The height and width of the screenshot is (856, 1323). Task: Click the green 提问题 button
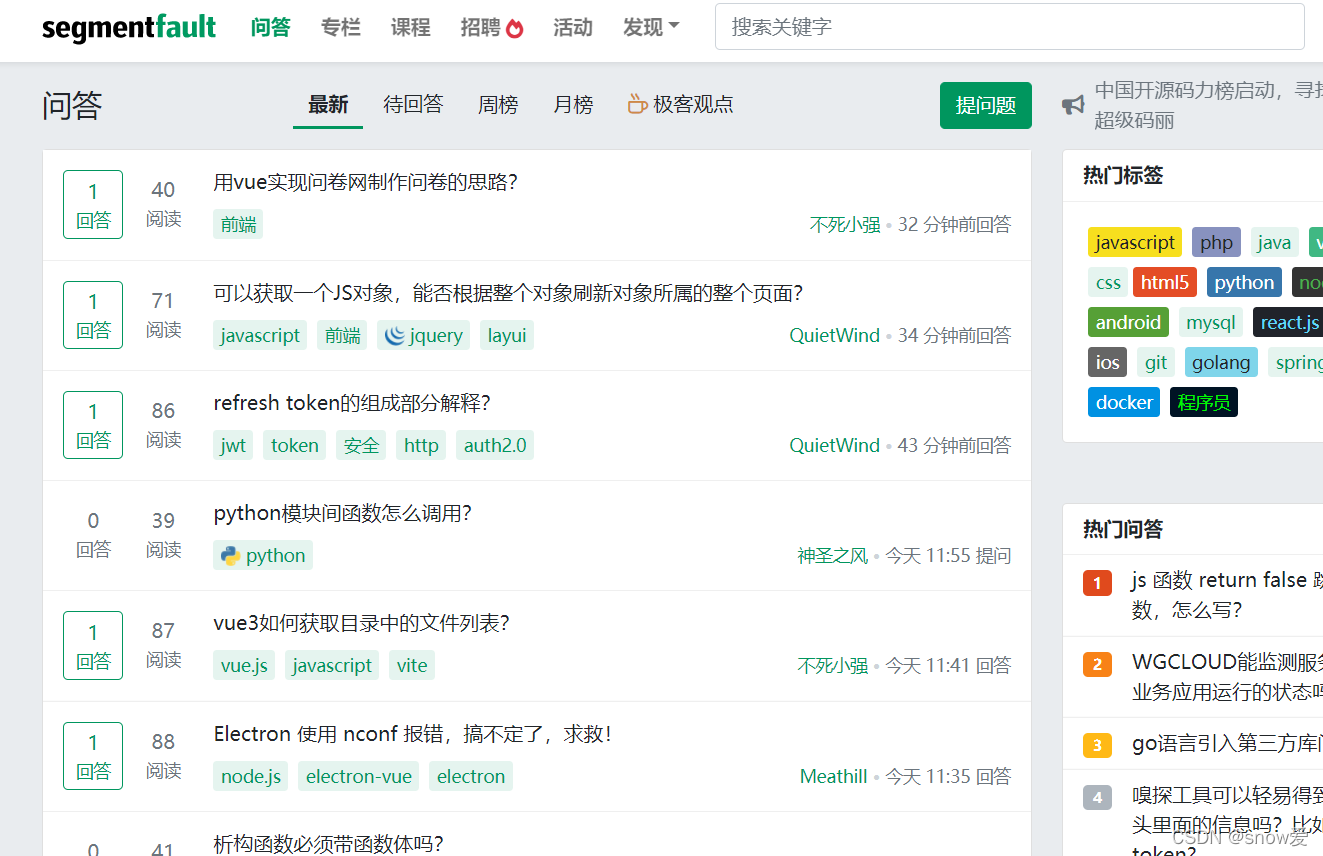coord(986,105)
